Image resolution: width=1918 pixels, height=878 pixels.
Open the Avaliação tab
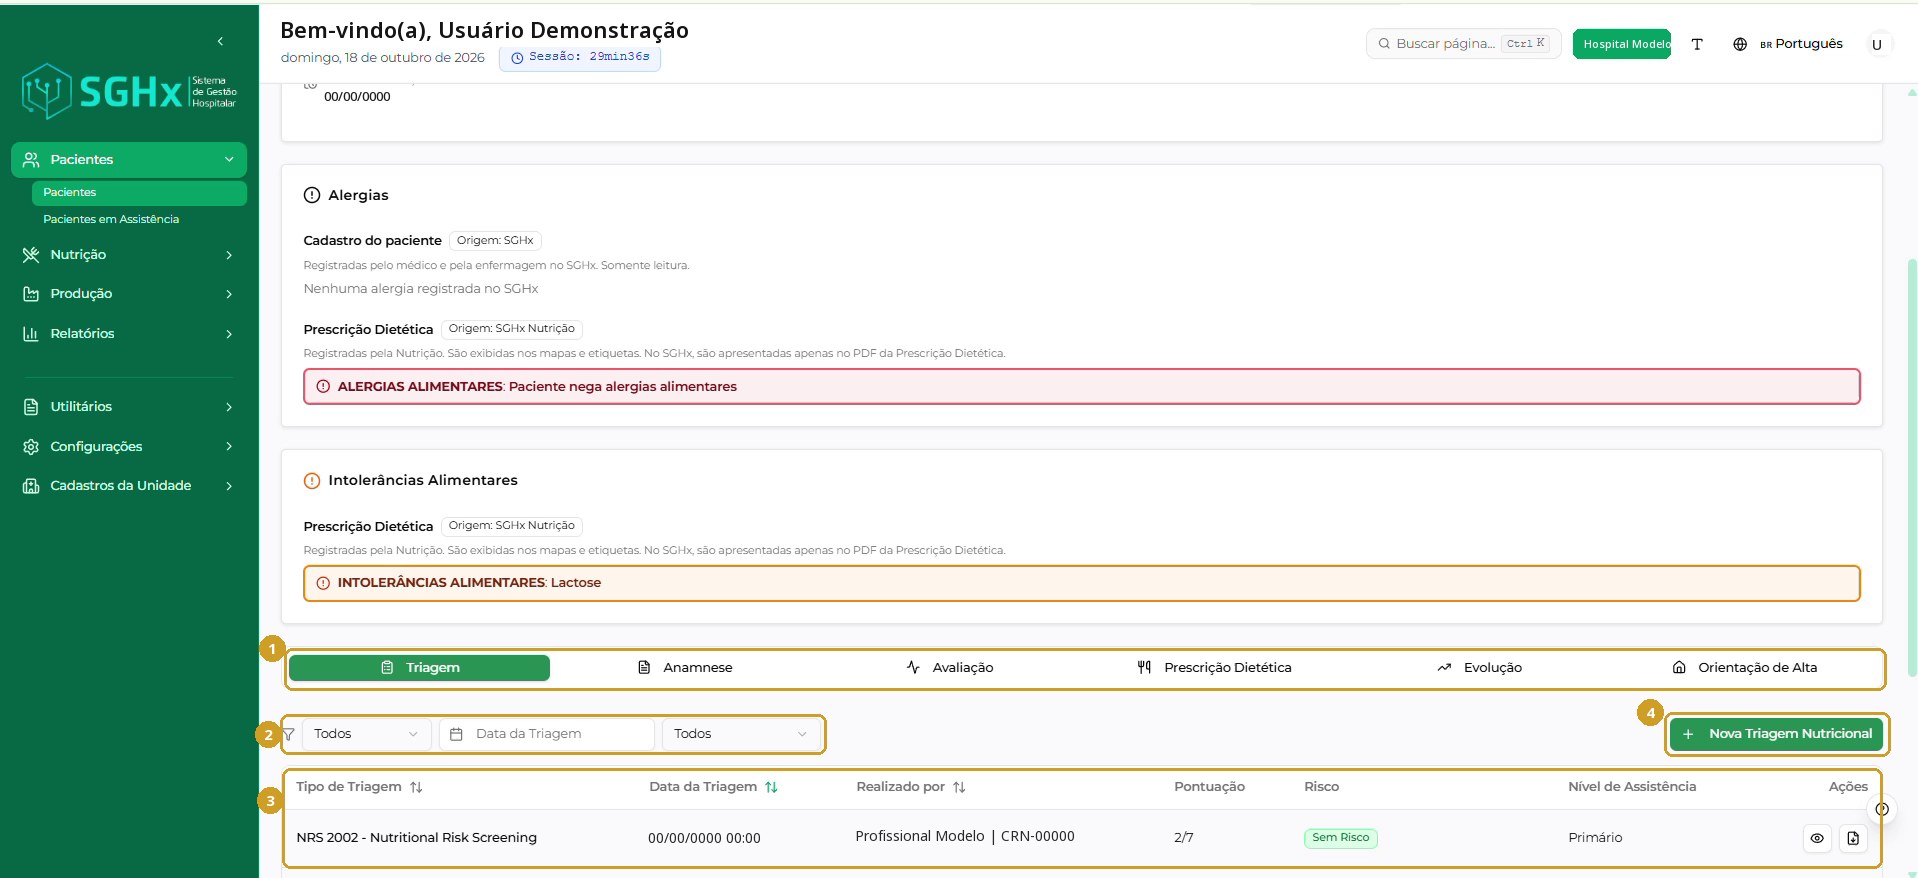pyautogui.click(x=950, y=668)
